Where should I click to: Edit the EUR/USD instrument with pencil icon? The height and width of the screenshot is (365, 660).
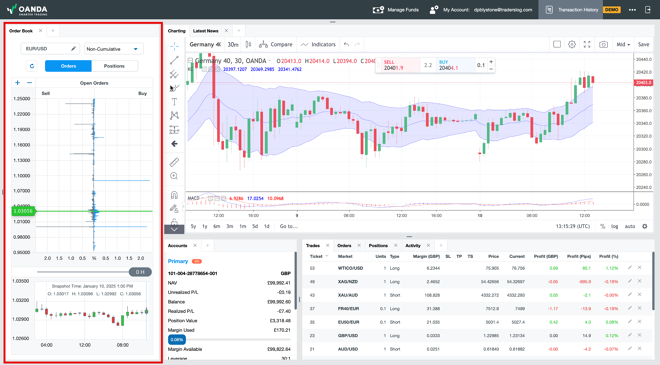pos(73,49)
